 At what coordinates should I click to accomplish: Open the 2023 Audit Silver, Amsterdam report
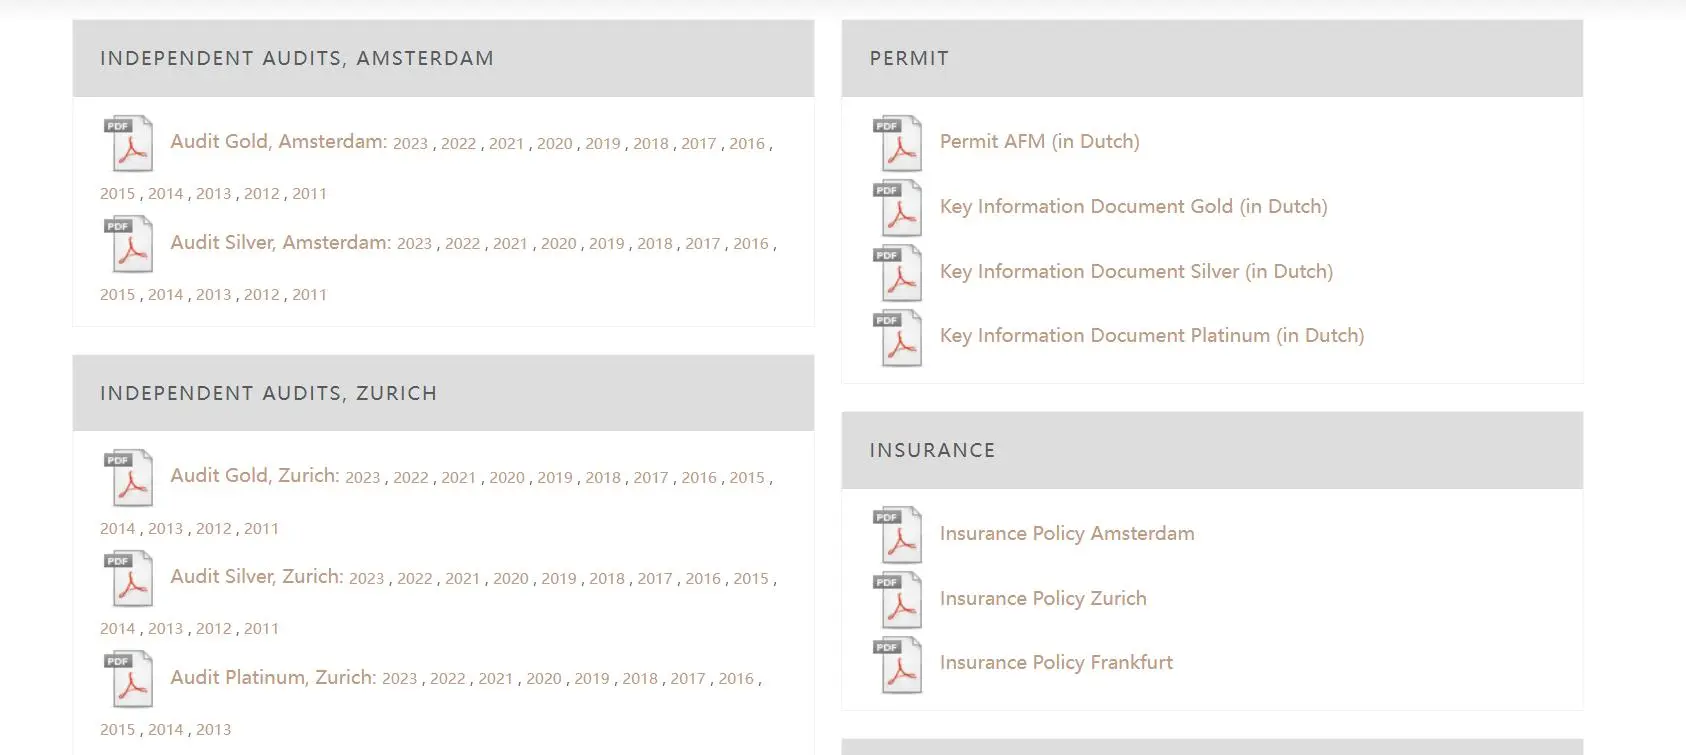tap(414, 244)
